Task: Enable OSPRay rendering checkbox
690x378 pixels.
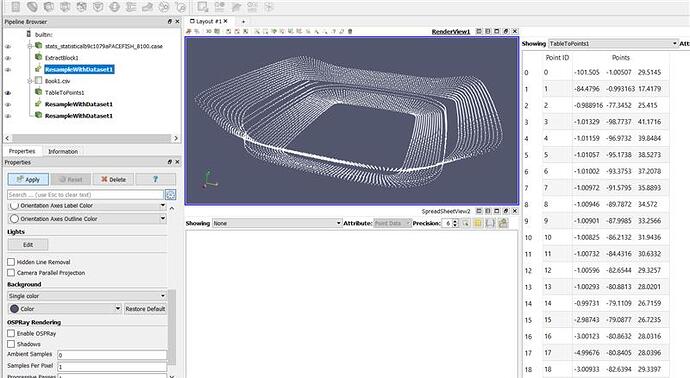Action: point(11,334)
